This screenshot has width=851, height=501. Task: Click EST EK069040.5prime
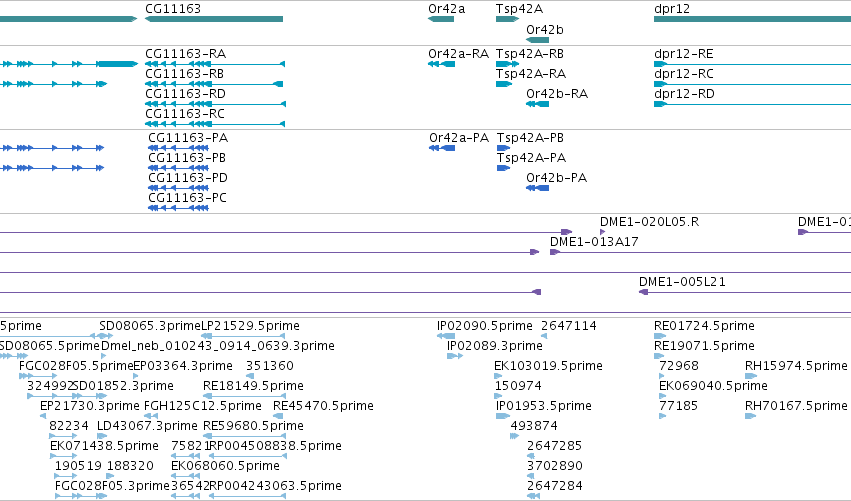[x=713, y=386]
